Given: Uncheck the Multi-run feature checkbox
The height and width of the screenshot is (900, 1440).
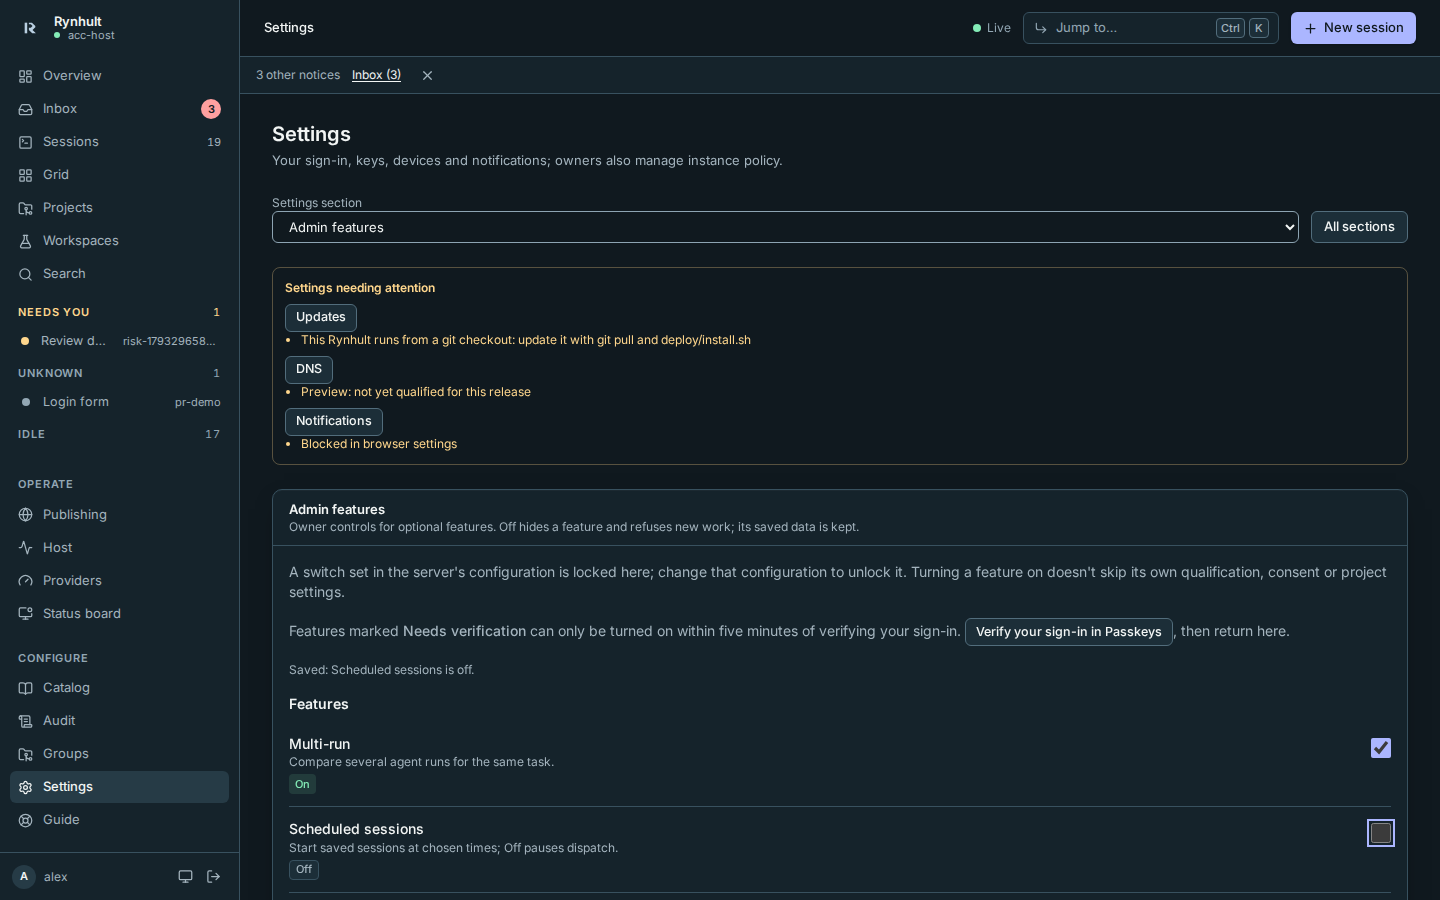Looking at the screenshot, I should (x=1381, y=748).
